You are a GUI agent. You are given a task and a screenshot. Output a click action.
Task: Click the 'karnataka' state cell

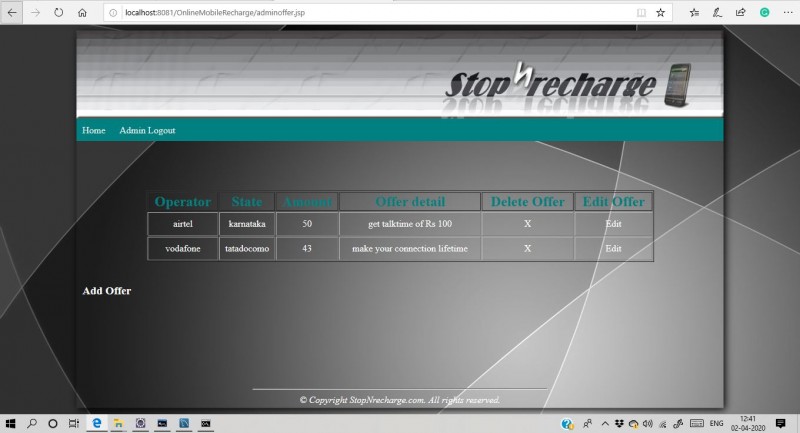point(247,224)
